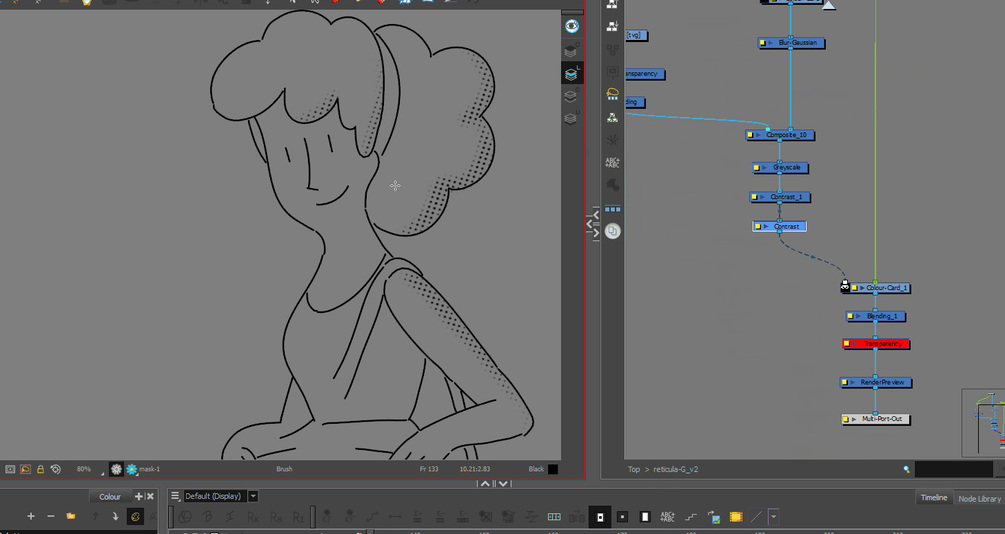Open dropdown arrow at end of timeline toolbar
1005x534 pixels.
[x=773, y=517]
